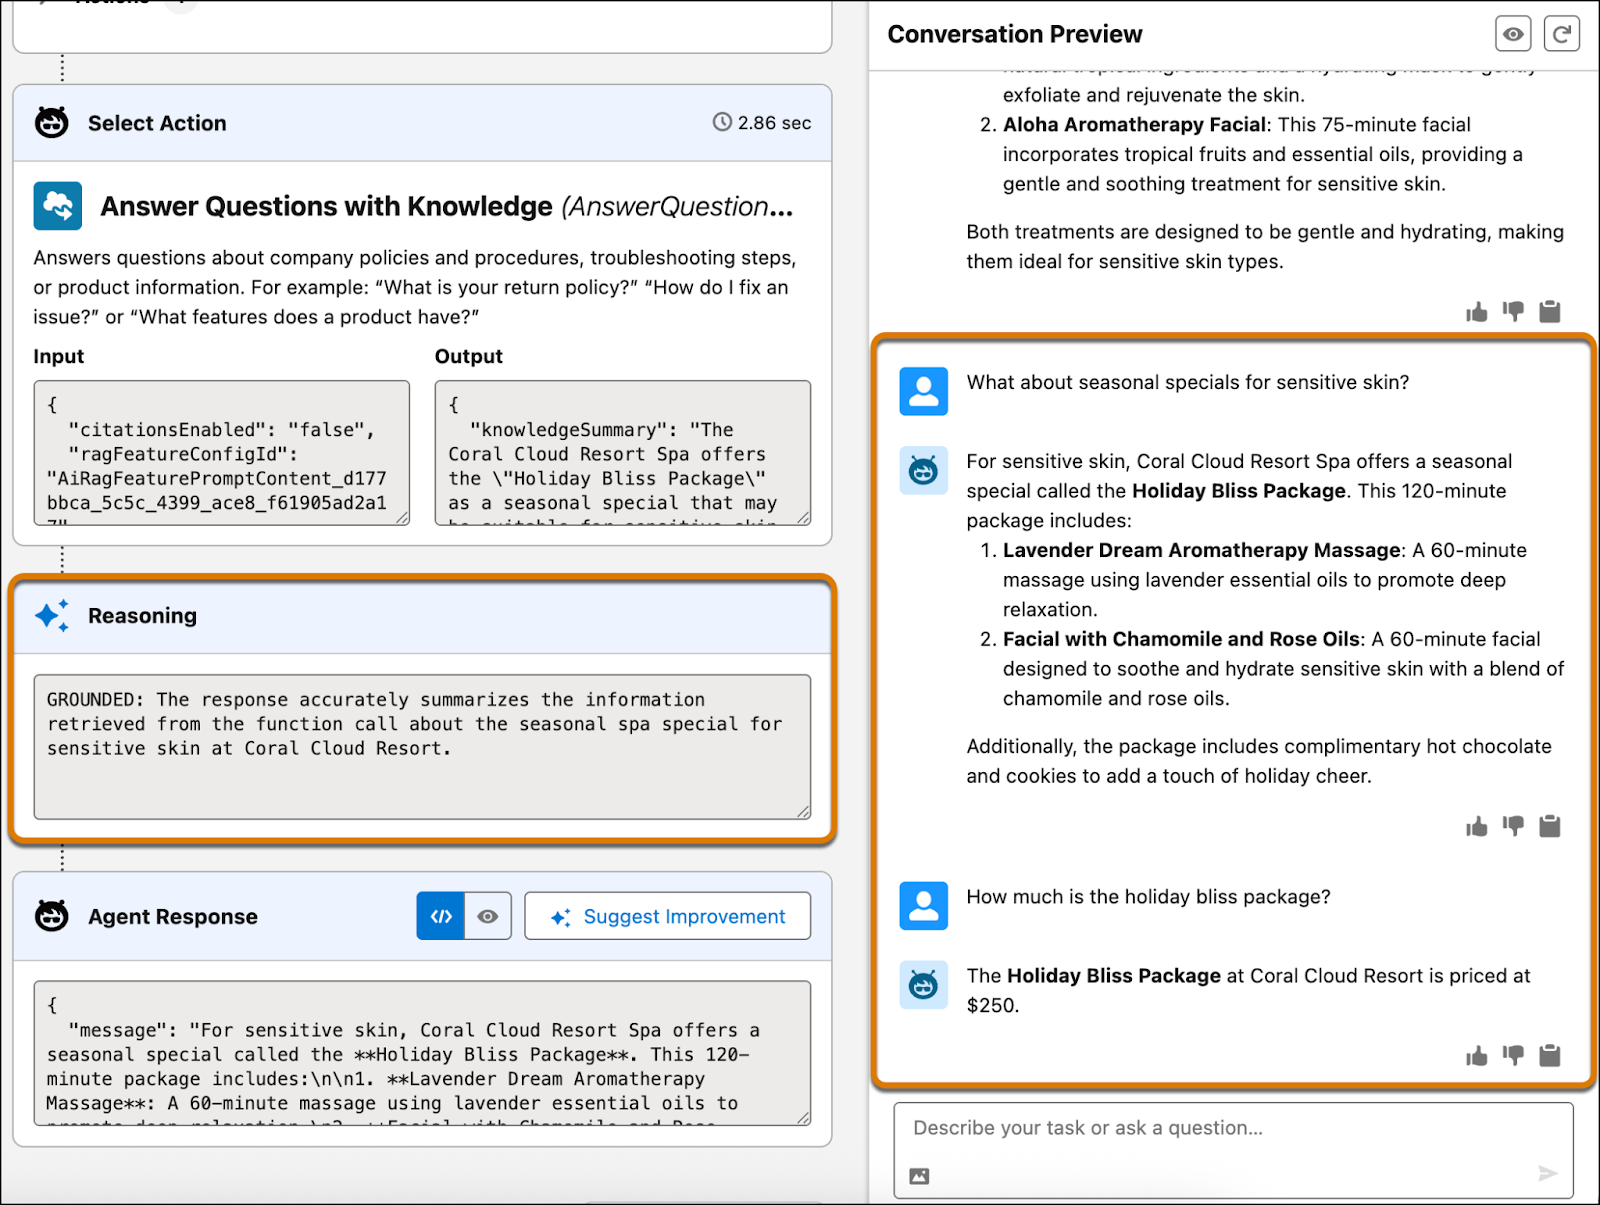The width and height of the screenshot is (1600, 1205).
Task: Click the Agent Response header text
Action: coord(173,917)
